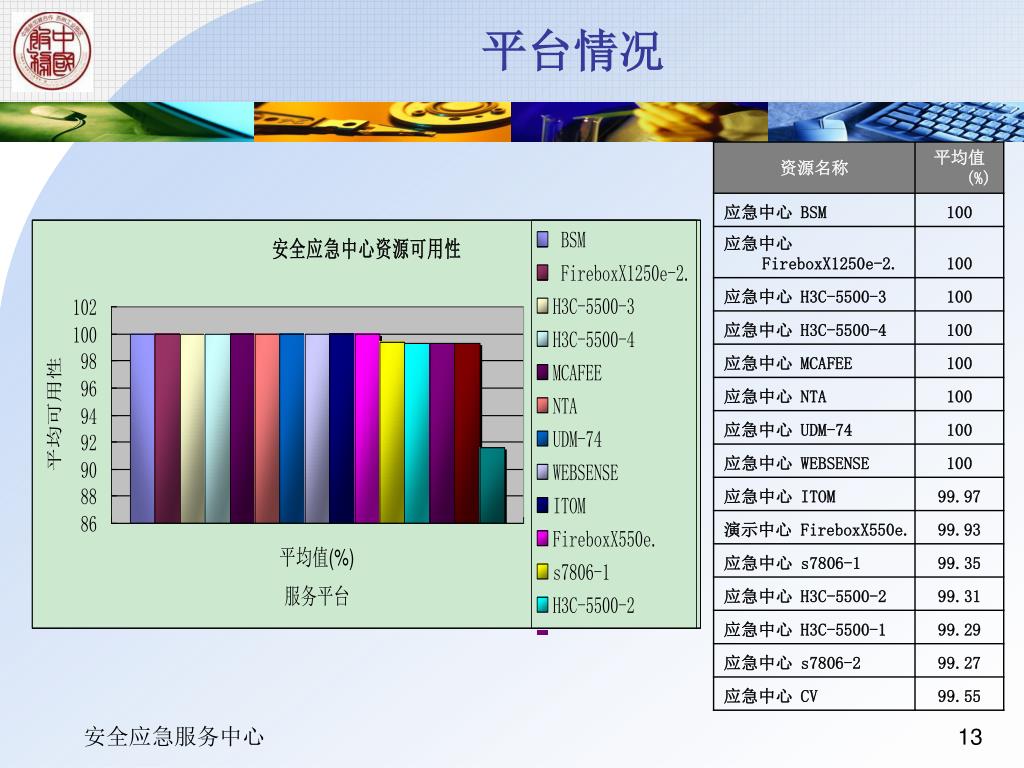The image size is (1024, 768).
Task: Click the 服务平台 label under the chart
Action: tap(317, 596)
